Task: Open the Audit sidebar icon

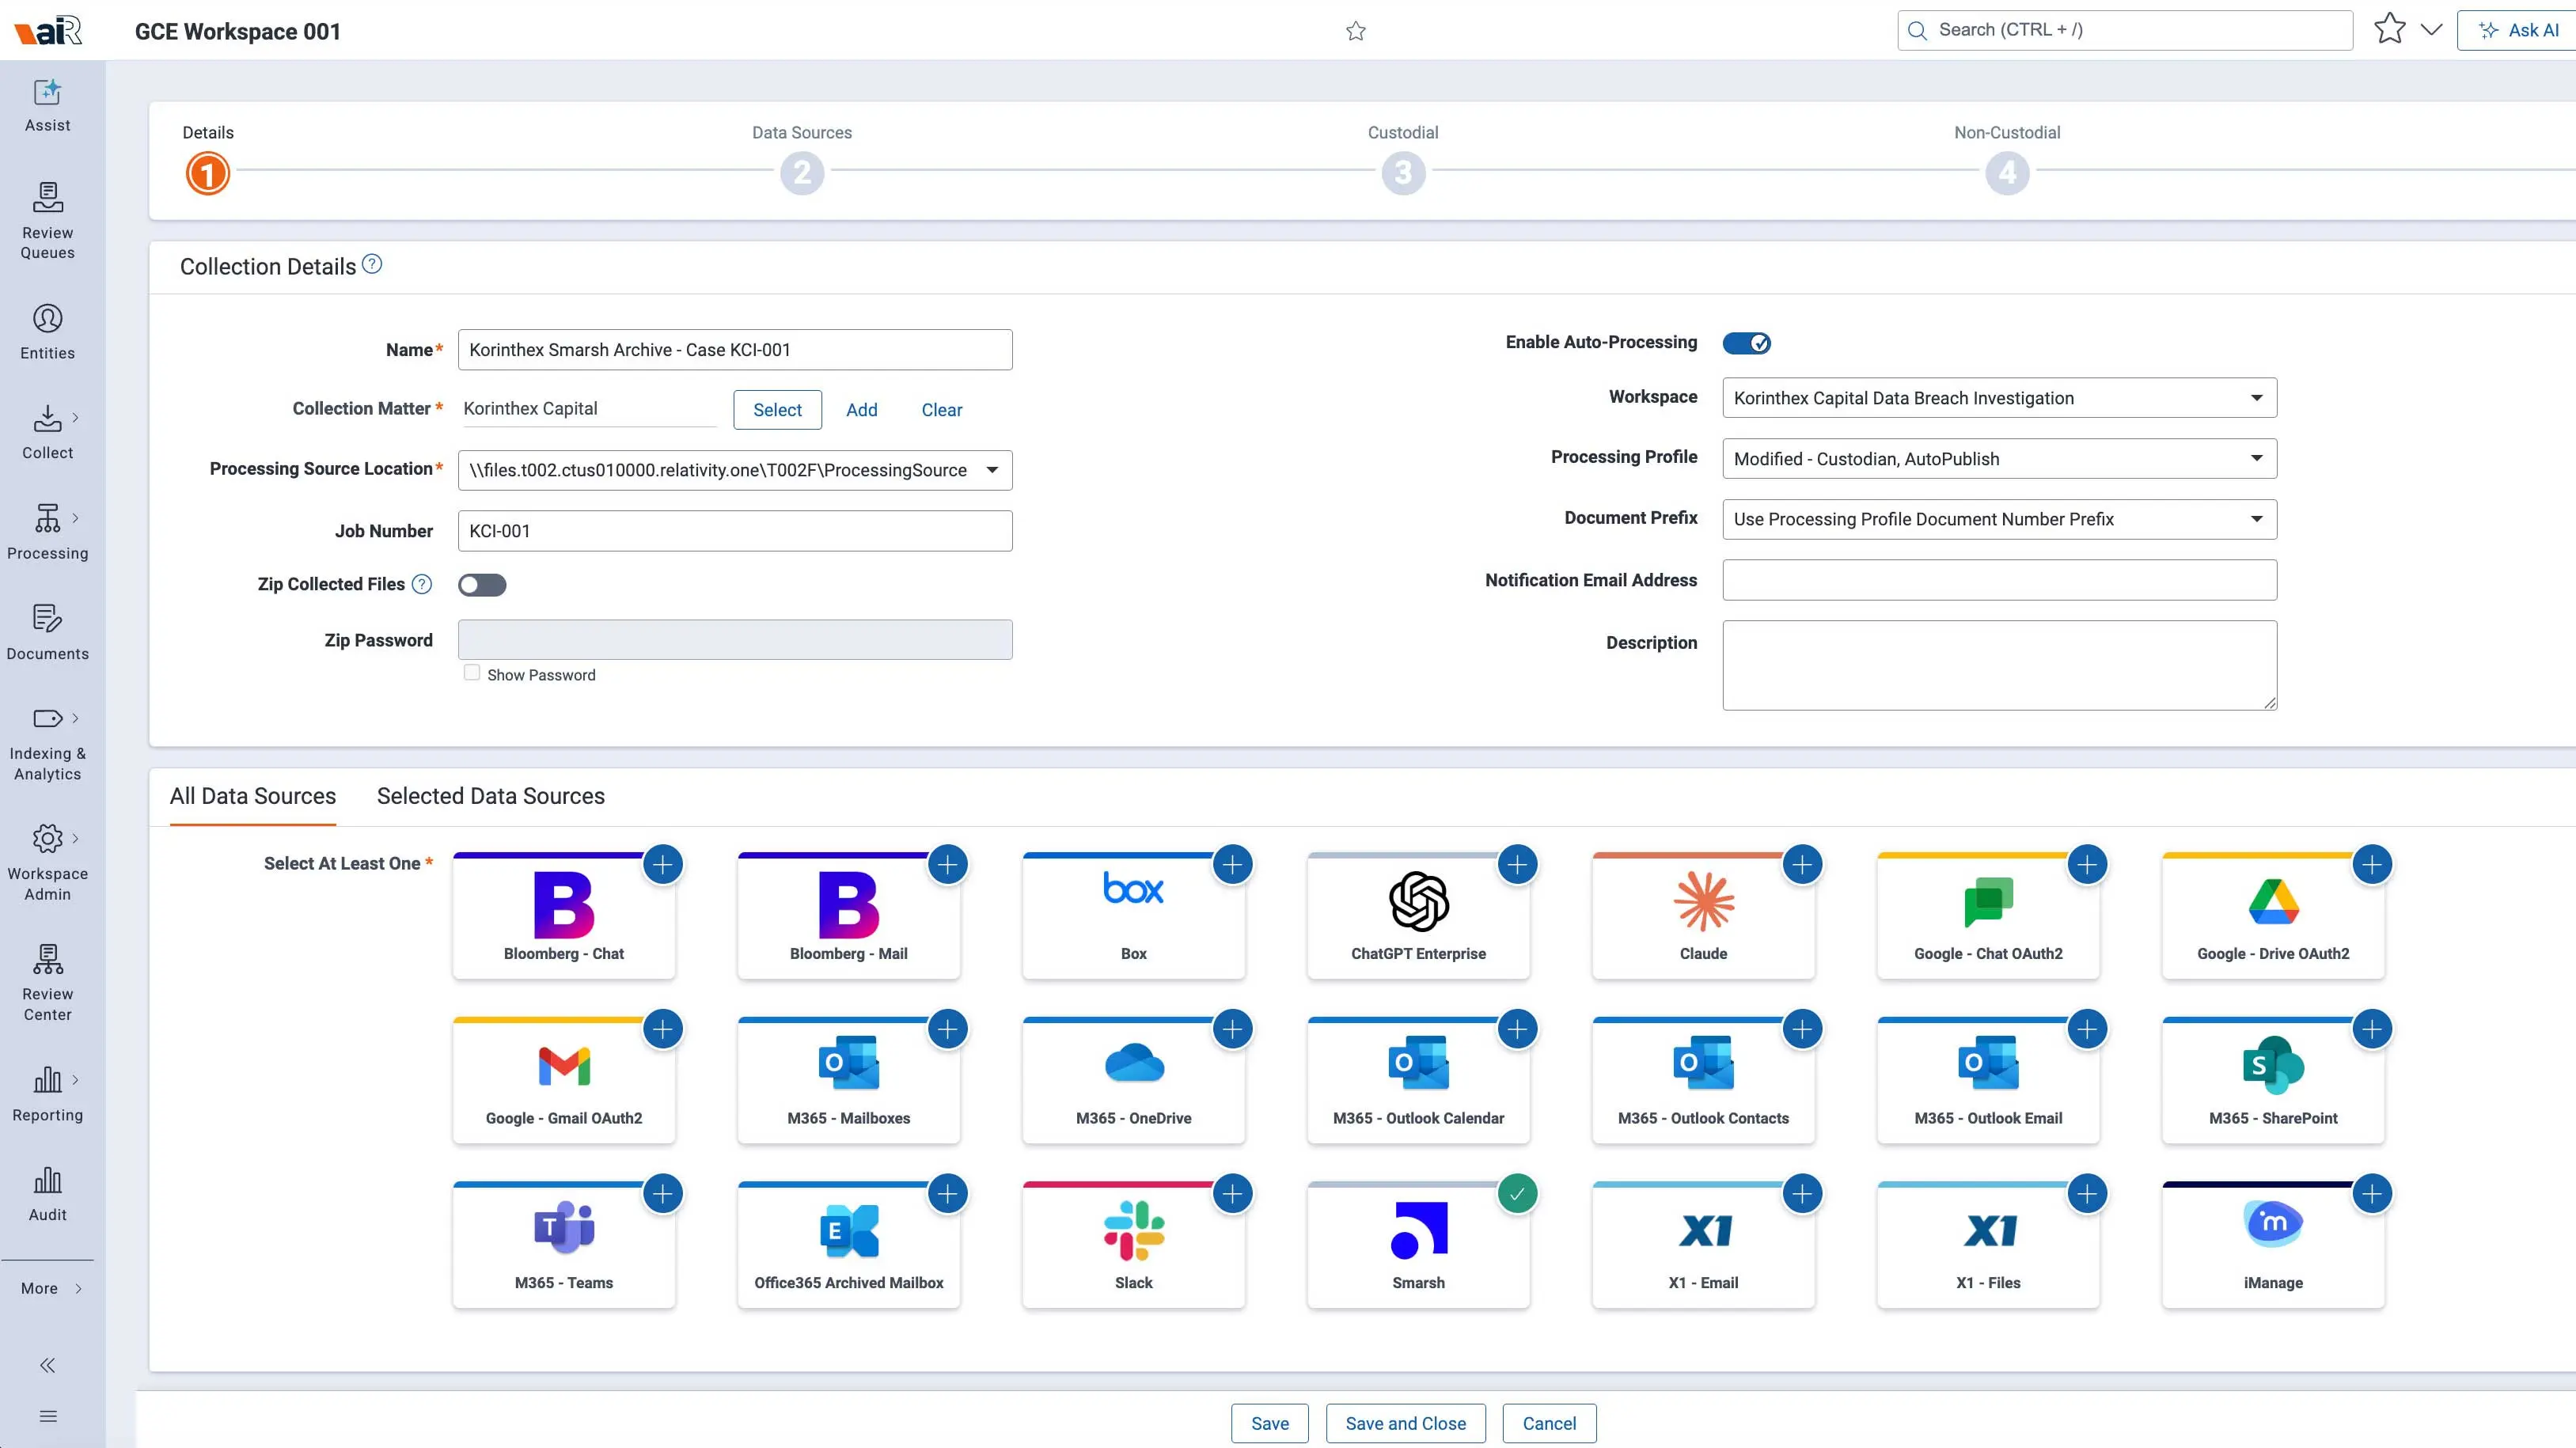Action: (47, 1193)
